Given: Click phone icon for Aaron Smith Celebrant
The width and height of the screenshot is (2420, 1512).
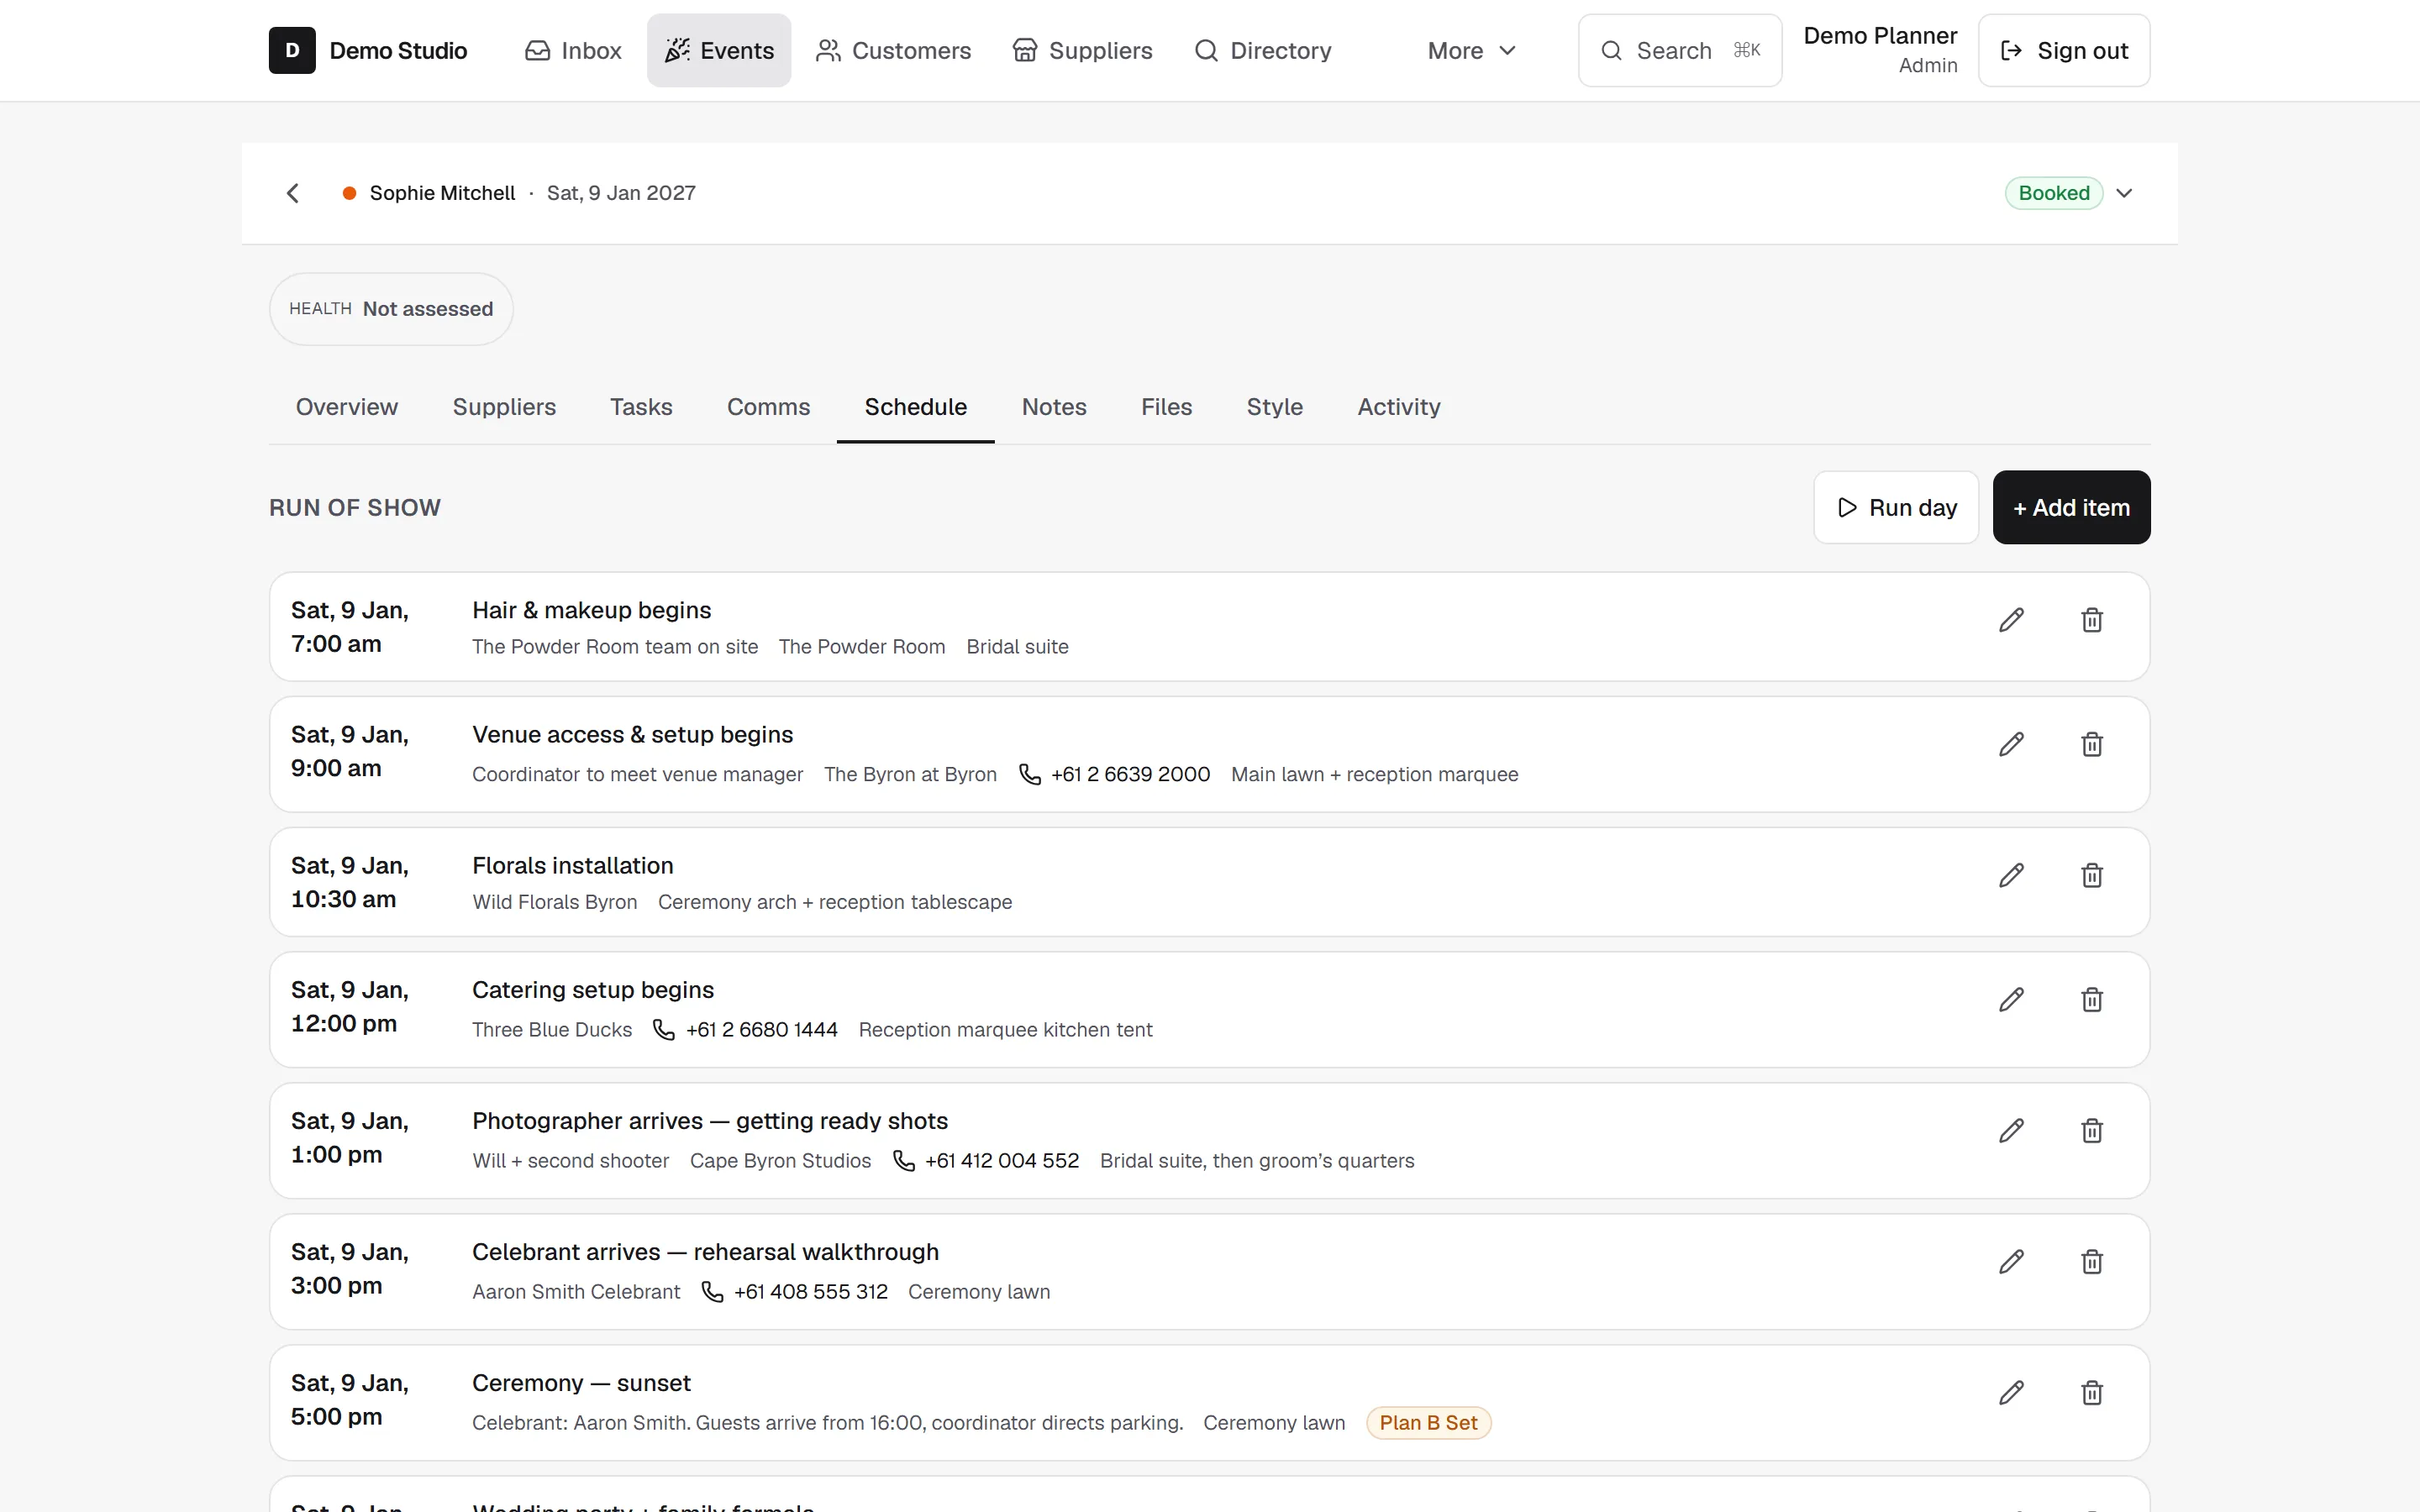Looking at the screenshot, I should (x=712, y=1291).
